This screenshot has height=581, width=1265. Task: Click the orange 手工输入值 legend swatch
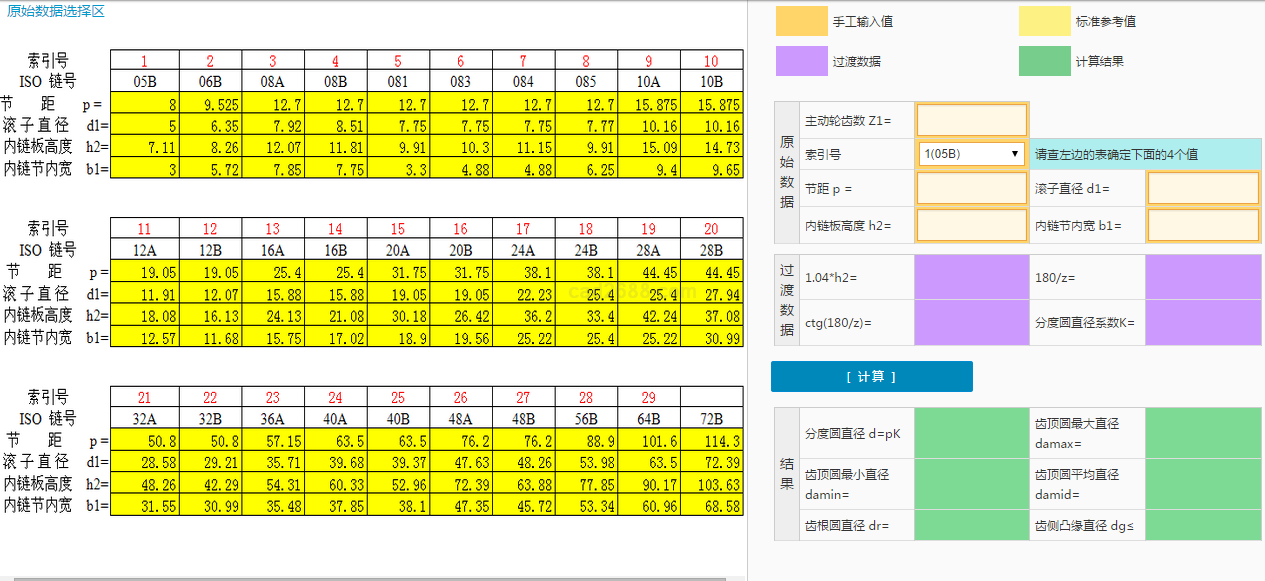(801, 21)
